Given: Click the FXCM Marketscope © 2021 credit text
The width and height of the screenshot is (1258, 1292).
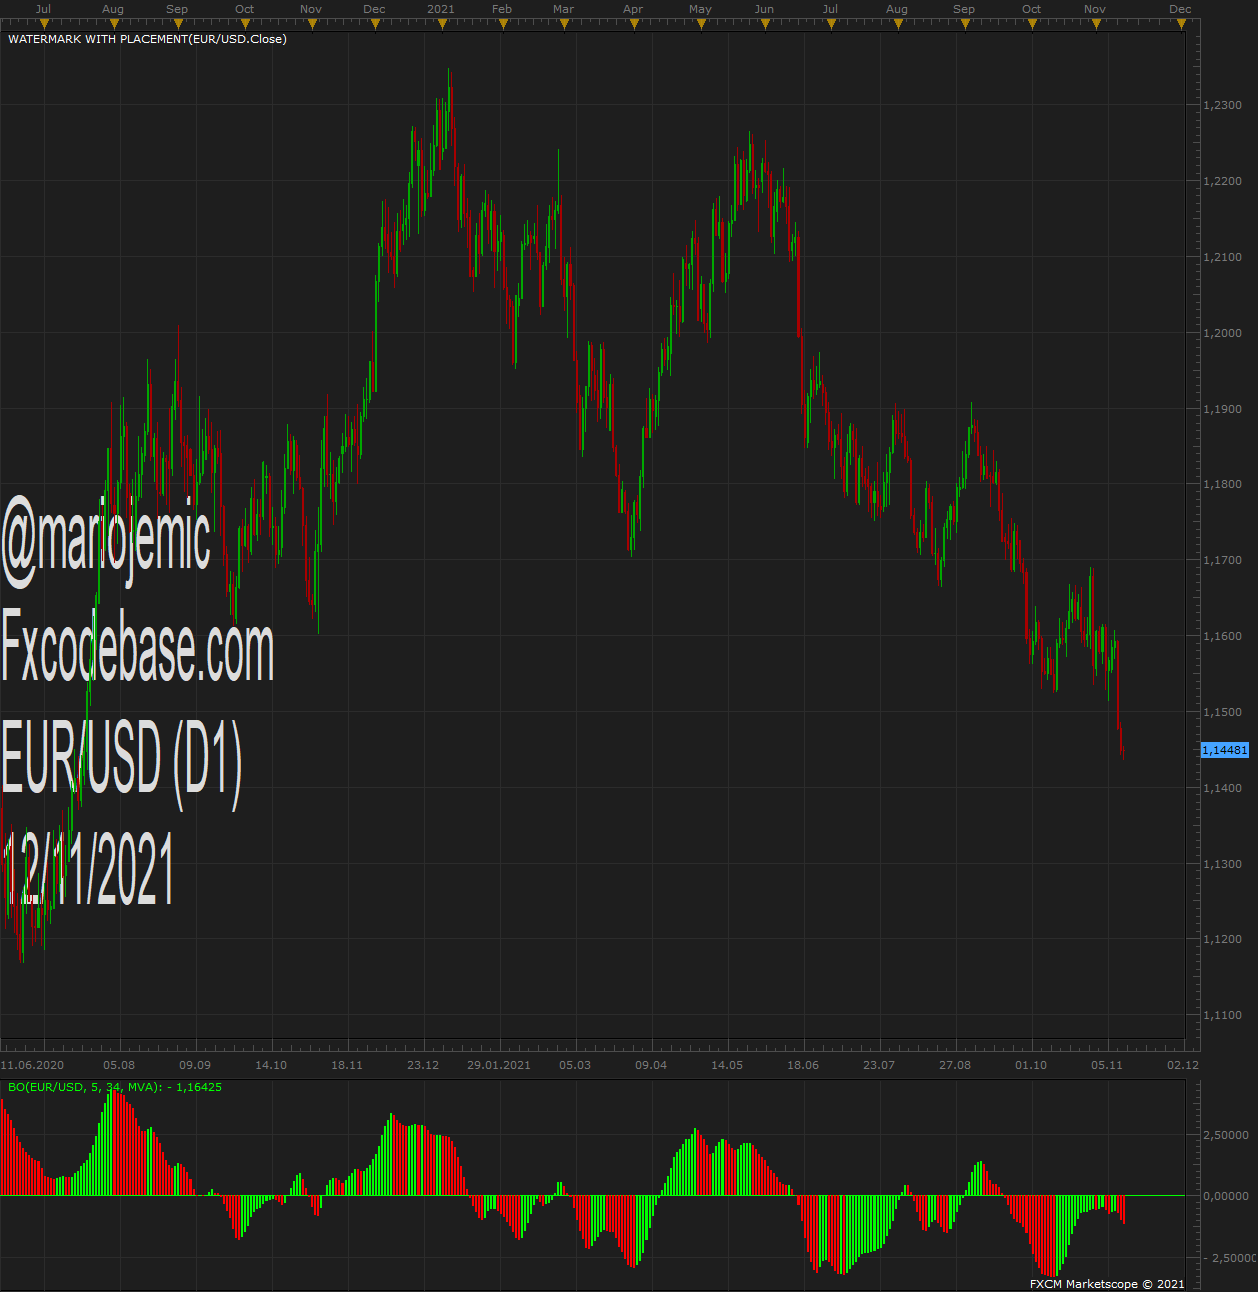Looking at the screenshot, I should click(x=1107, y=1284).
